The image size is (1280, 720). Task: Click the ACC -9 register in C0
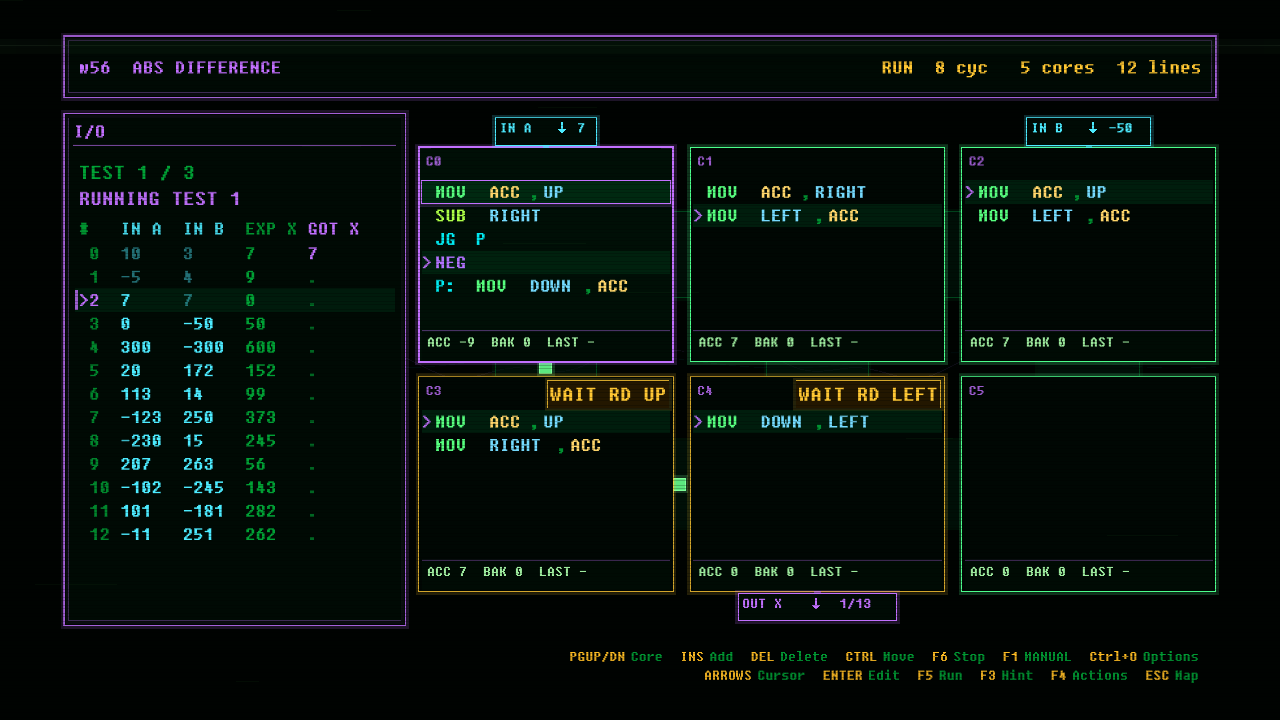pos(451,342)
